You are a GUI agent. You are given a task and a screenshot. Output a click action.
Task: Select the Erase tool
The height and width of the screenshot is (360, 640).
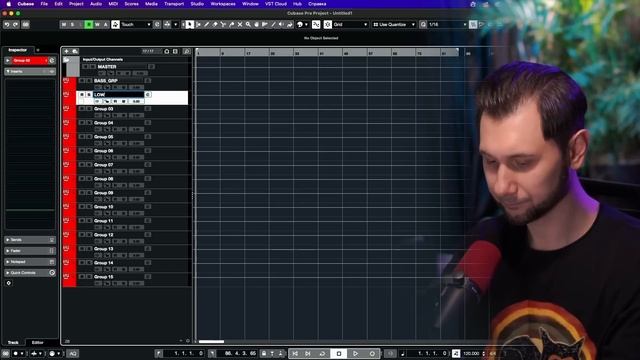tap(215, 24)
